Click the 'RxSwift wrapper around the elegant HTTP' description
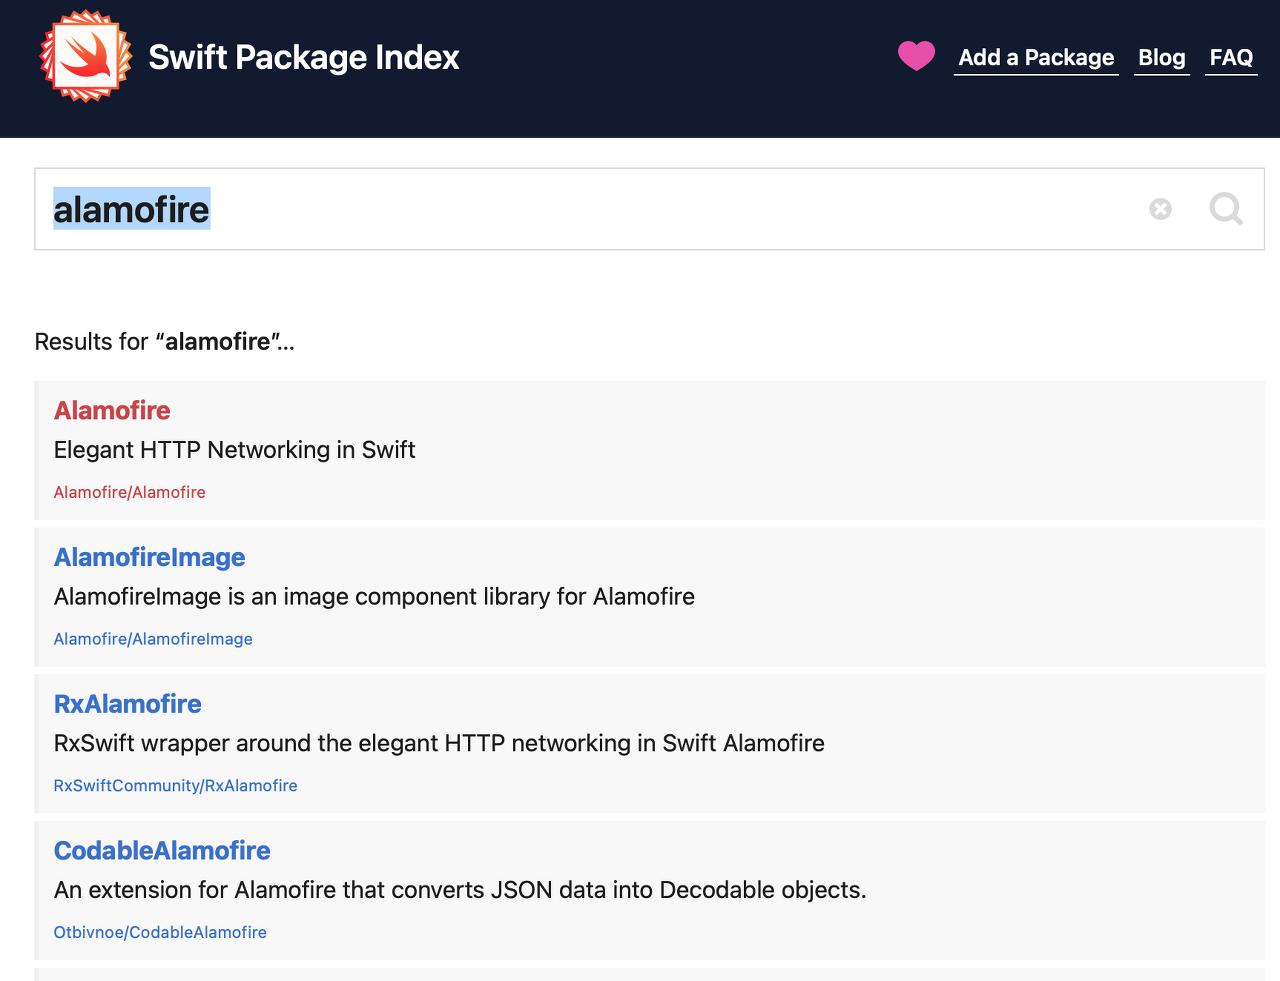The image size is (1280, 981). pyautogui.click(x=439, y=744)
